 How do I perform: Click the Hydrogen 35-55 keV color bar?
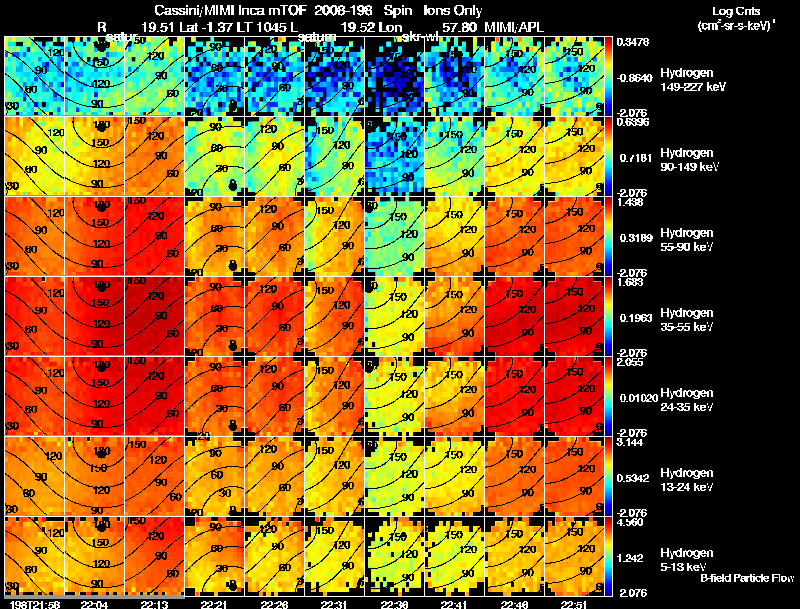click(x=608, y=317)
